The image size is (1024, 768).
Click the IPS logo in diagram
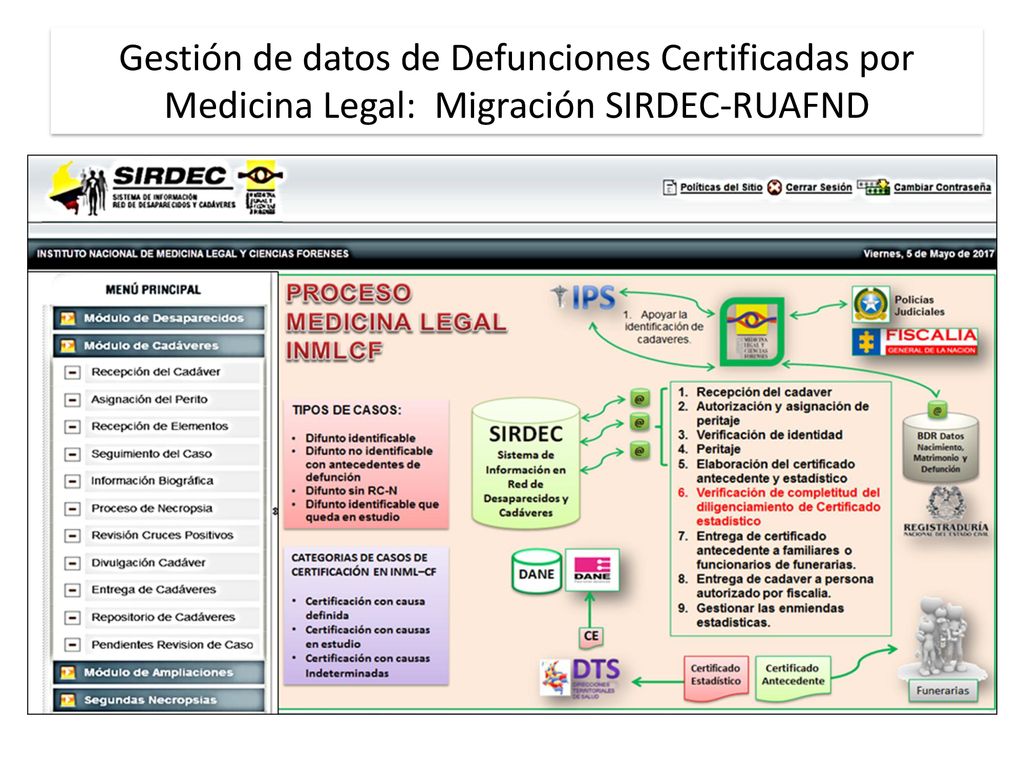[x=583, y=298]
